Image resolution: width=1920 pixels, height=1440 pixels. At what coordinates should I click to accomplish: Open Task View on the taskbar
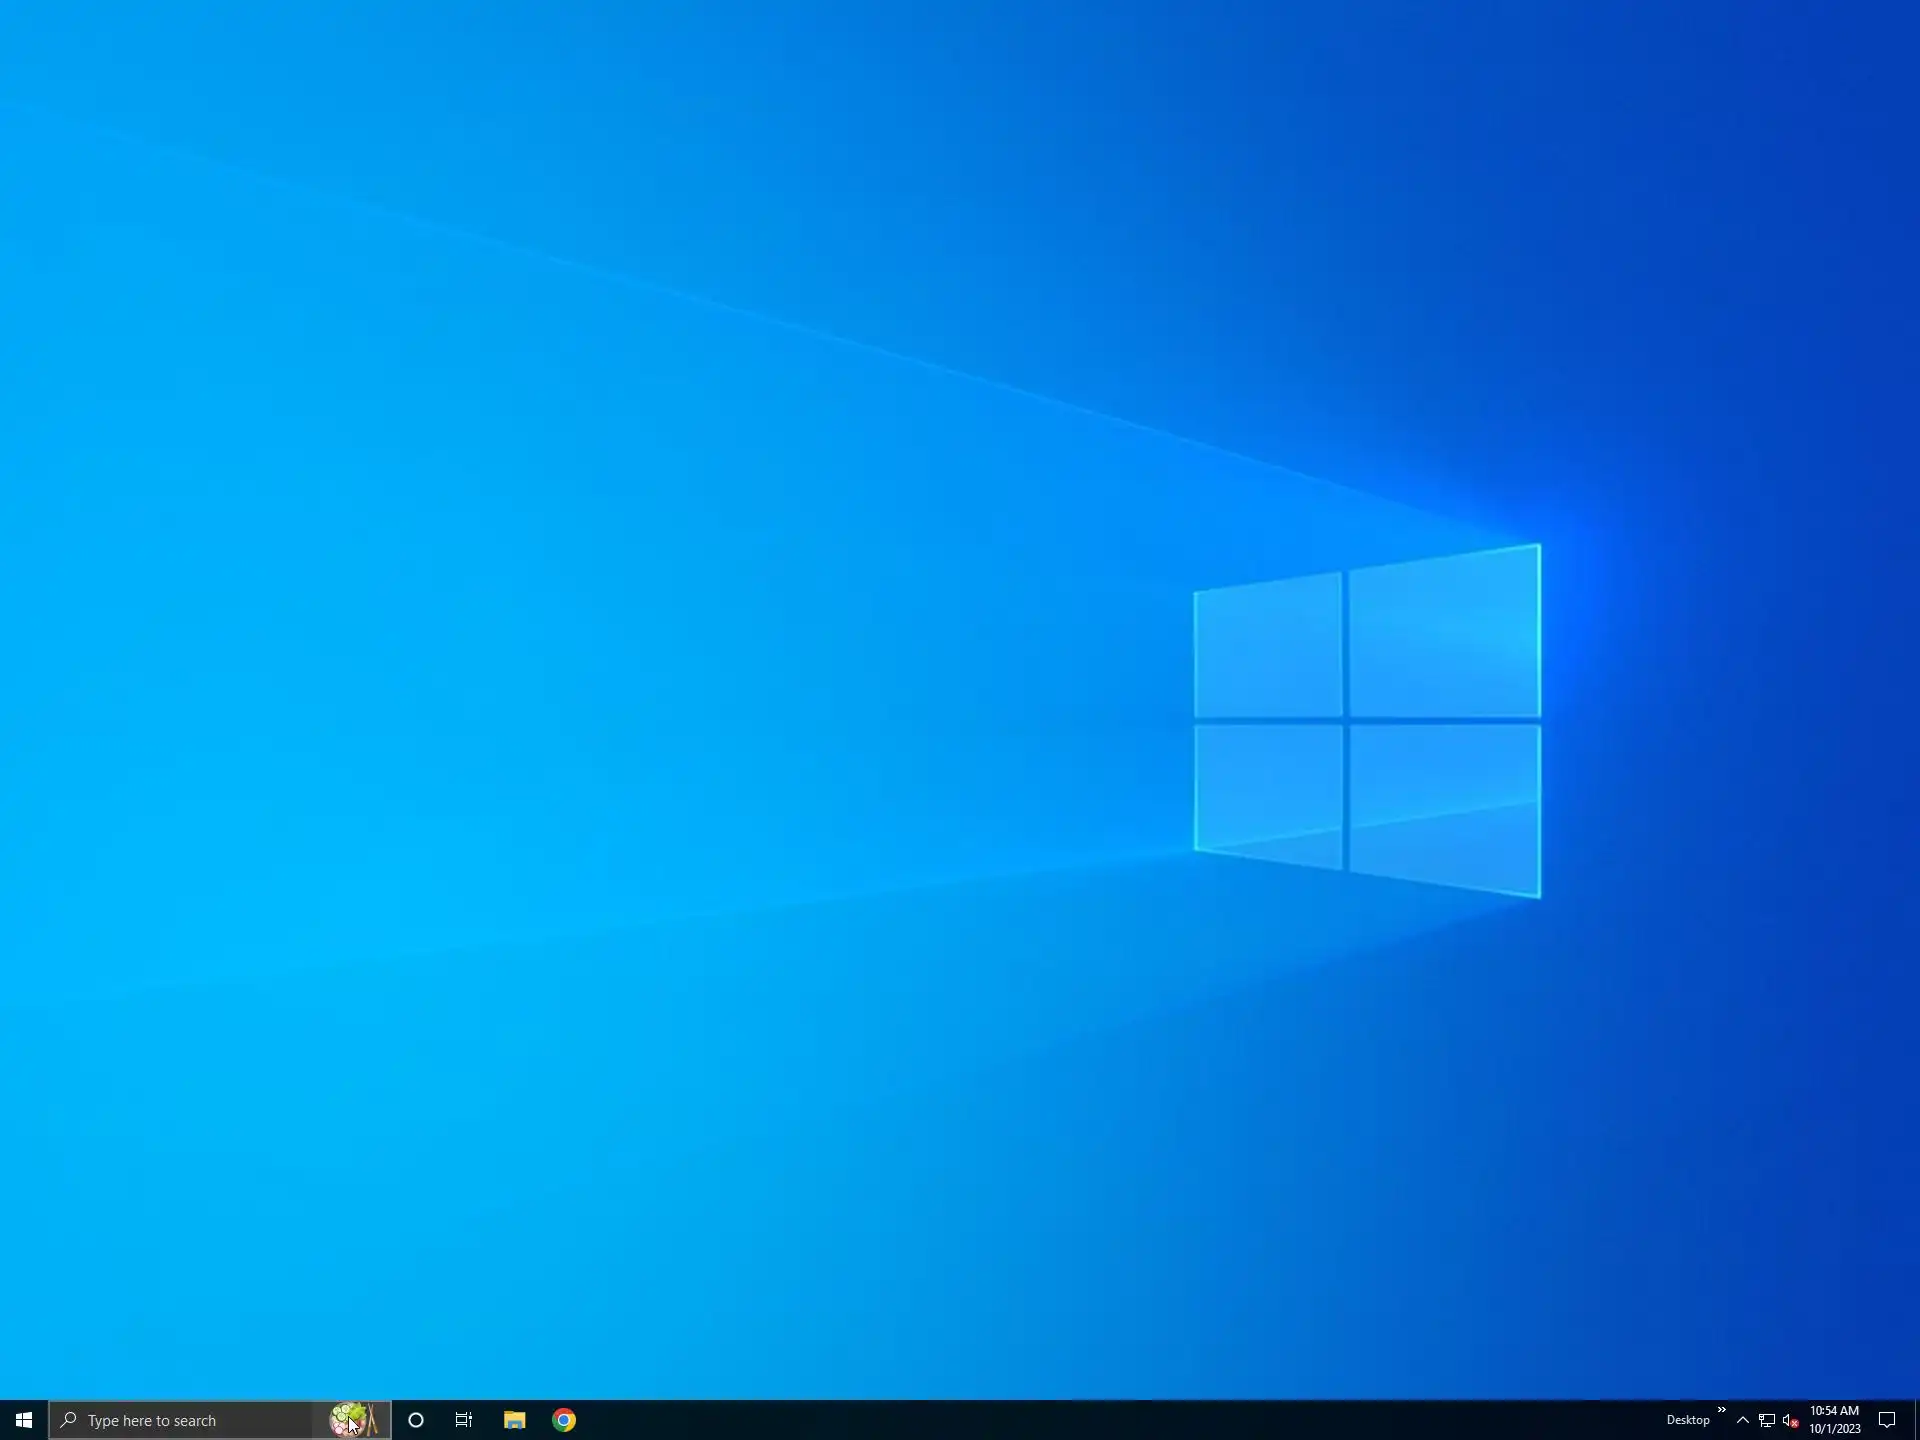(464, 1420)
